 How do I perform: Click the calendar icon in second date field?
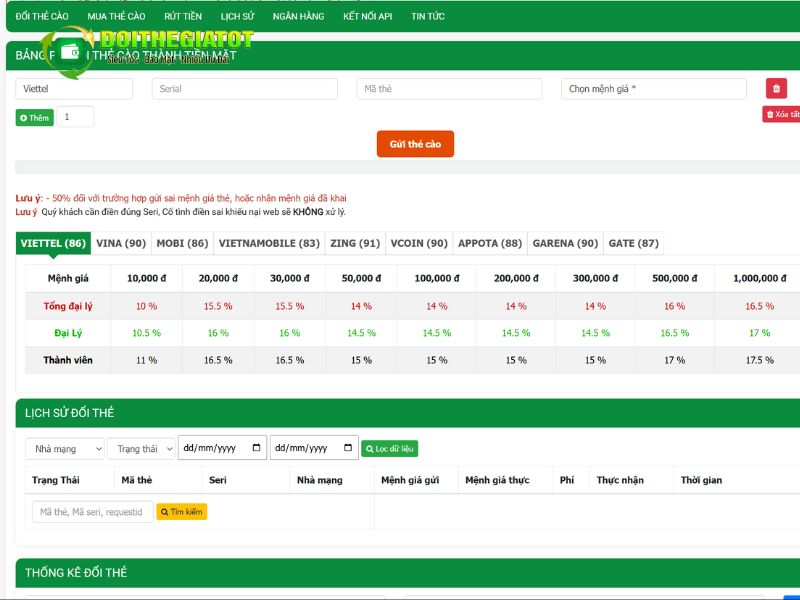348,447
